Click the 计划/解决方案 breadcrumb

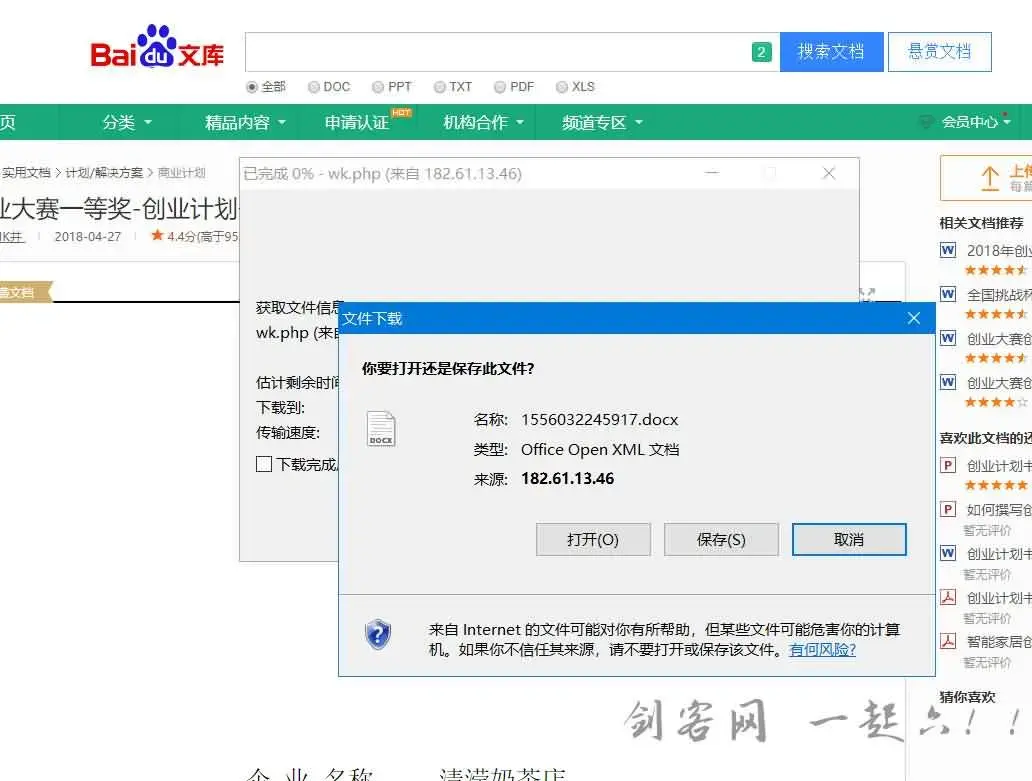pyautogui.click(x=104, y=172)
